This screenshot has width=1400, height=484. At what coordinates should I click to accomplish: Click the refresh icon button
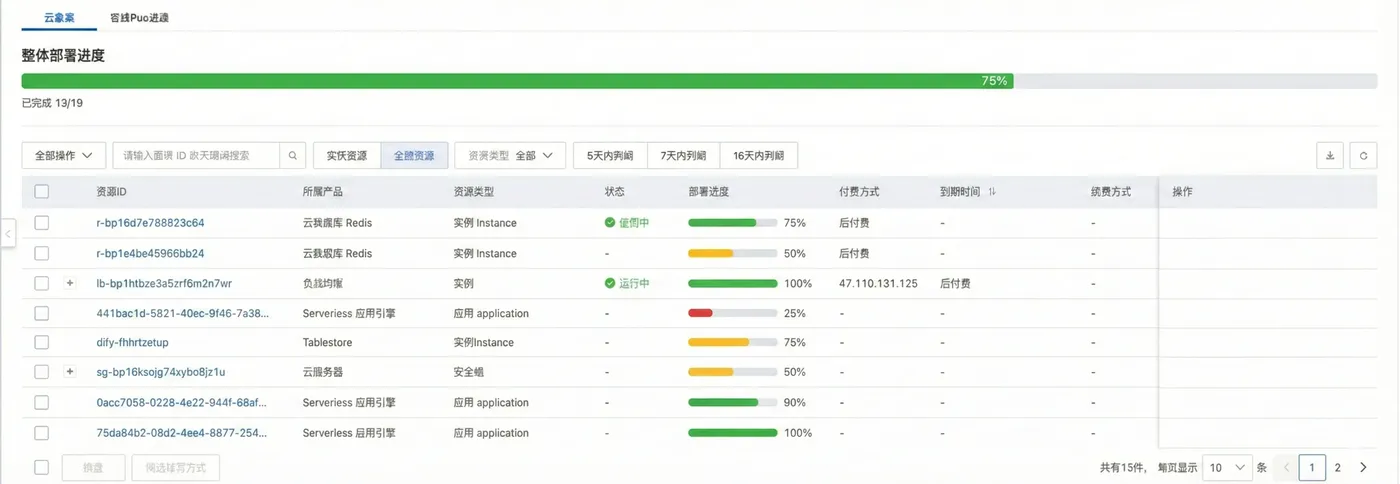coord(1363,156)
